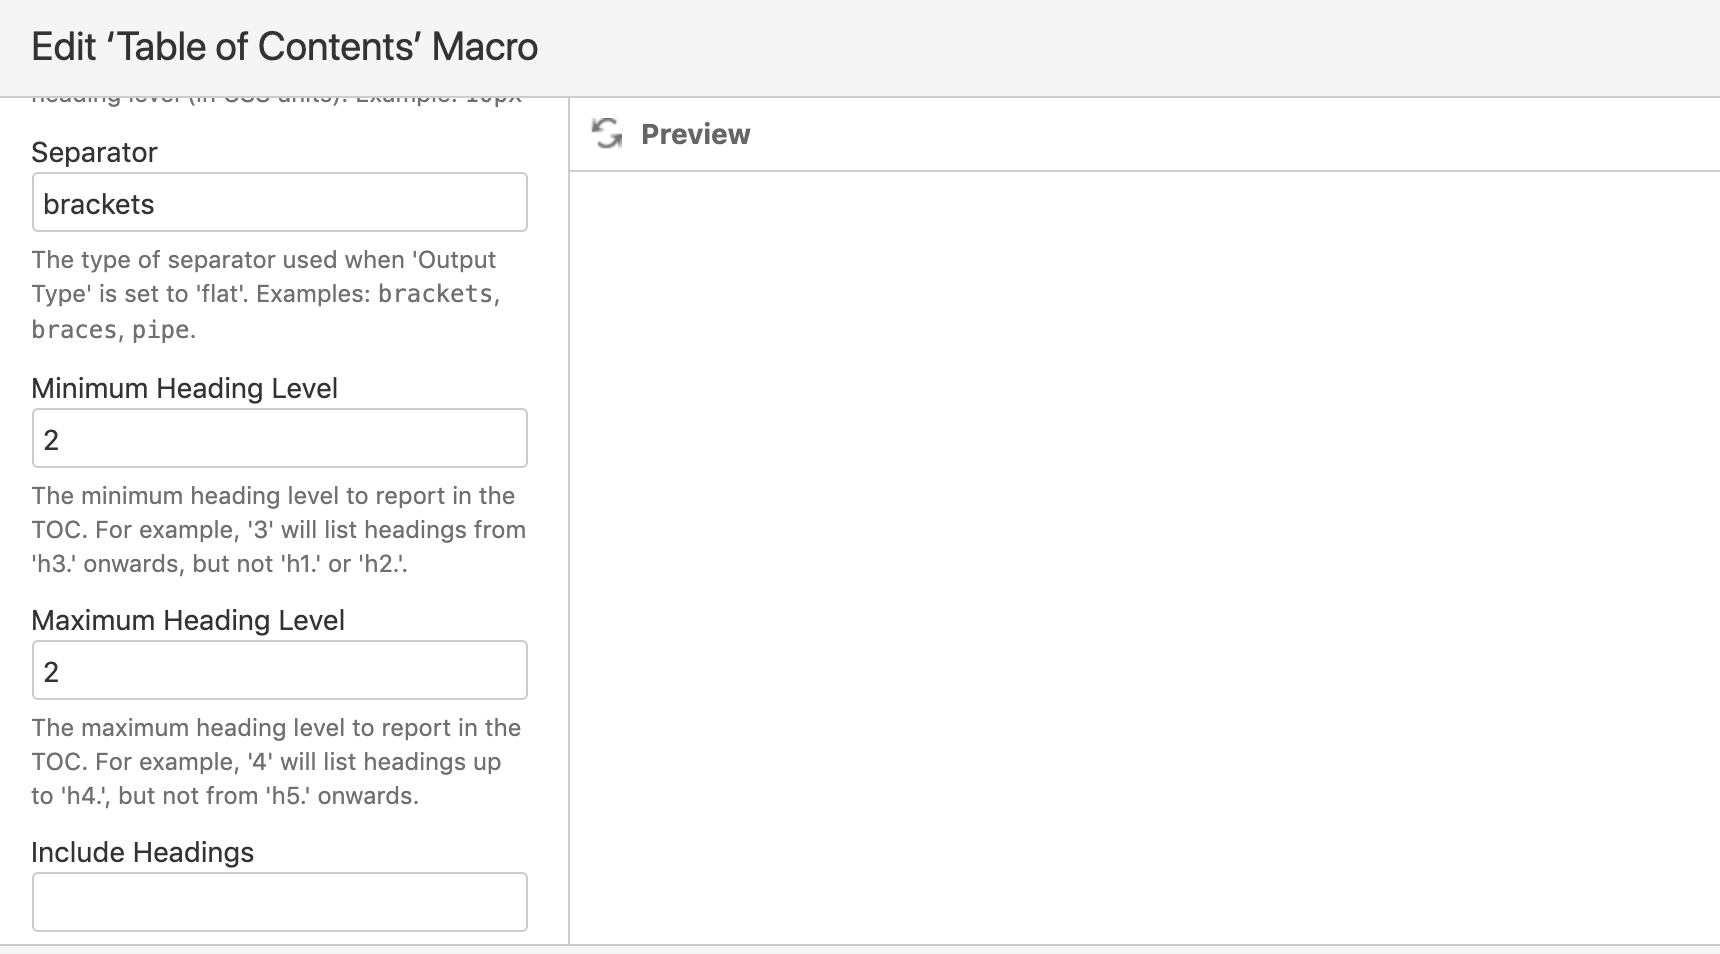
Task: Refresh the macro preview
Action: point(607,133)
